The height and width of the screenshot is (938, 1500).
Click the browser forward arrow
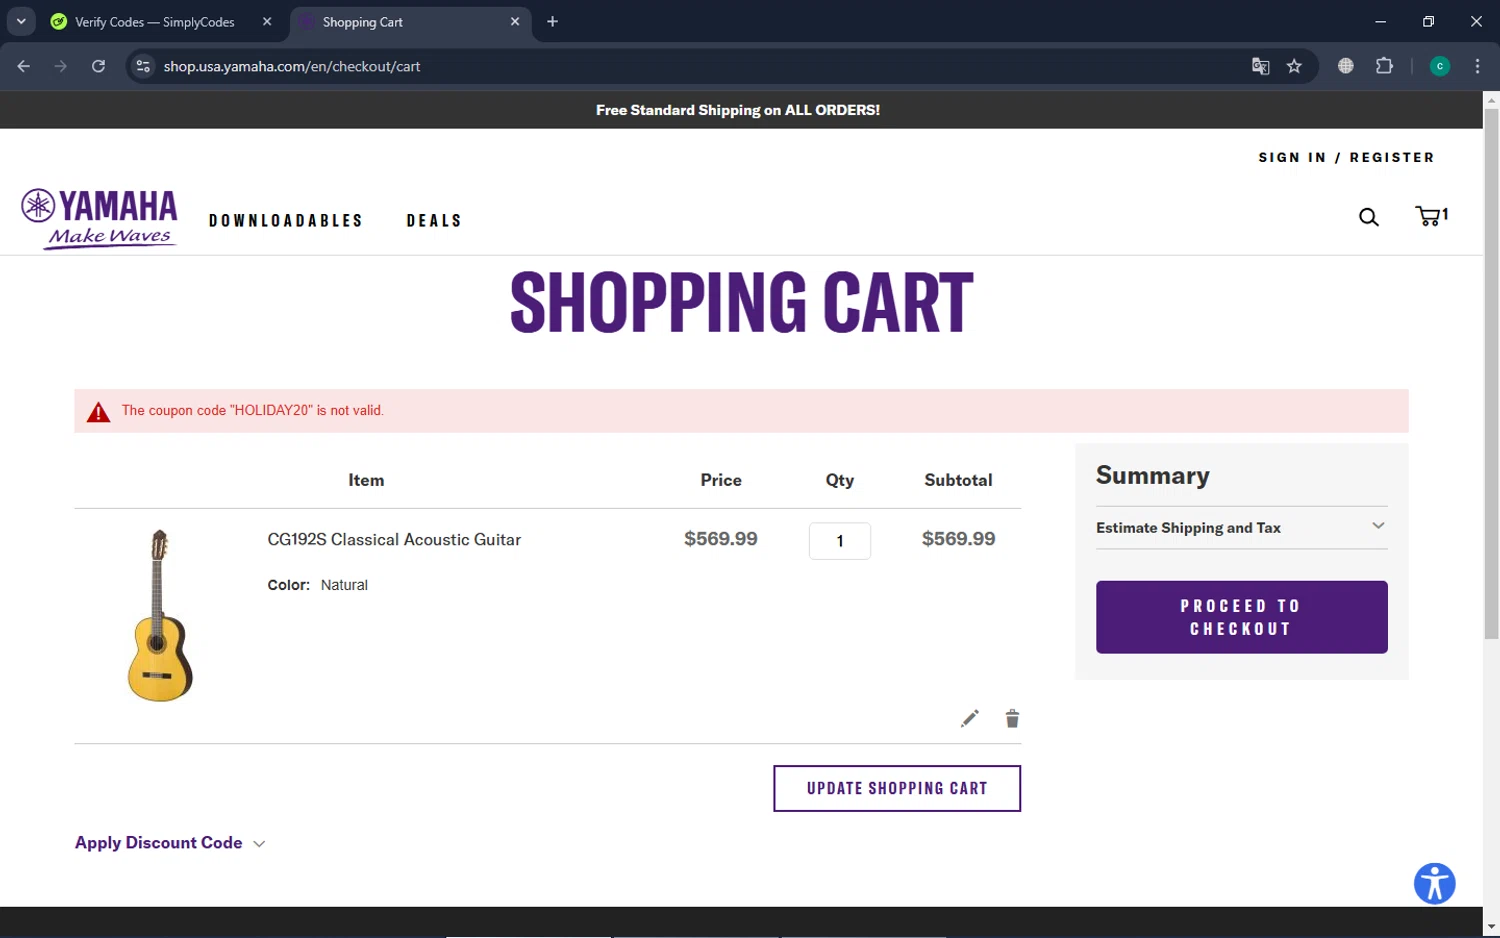(x=61, y=66)
